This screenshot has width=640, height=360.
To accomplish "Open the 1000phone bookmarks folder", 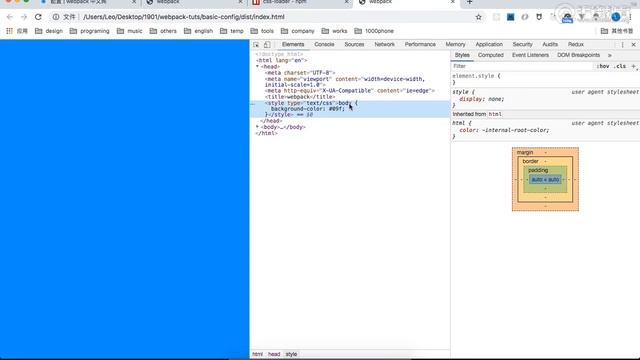I will [x=374, y=31].
